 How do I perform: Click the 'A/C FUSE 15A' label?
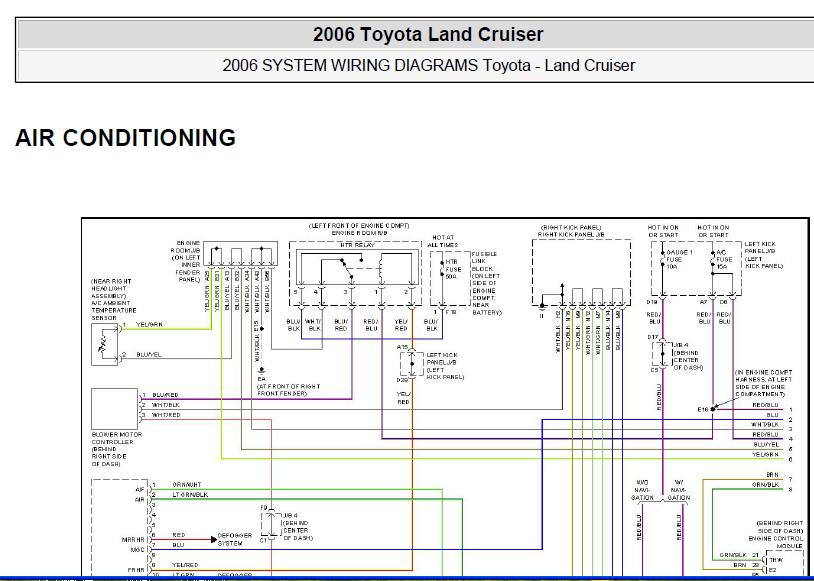(724, 259)
